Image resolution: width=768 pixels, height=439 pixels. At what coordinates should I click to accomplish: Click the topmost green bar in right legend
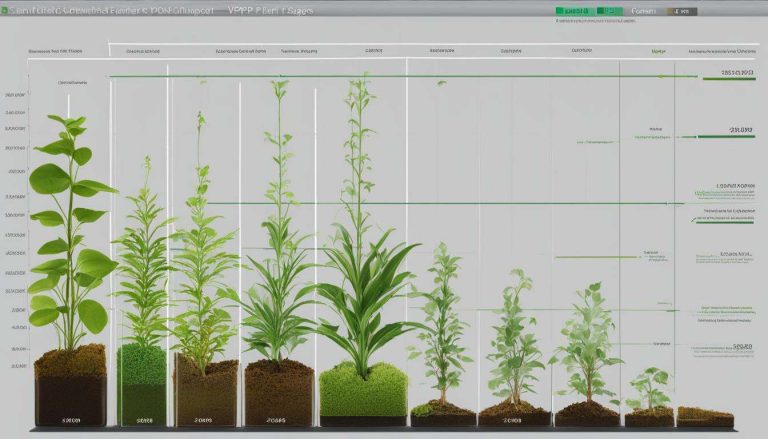click(729, 79)
